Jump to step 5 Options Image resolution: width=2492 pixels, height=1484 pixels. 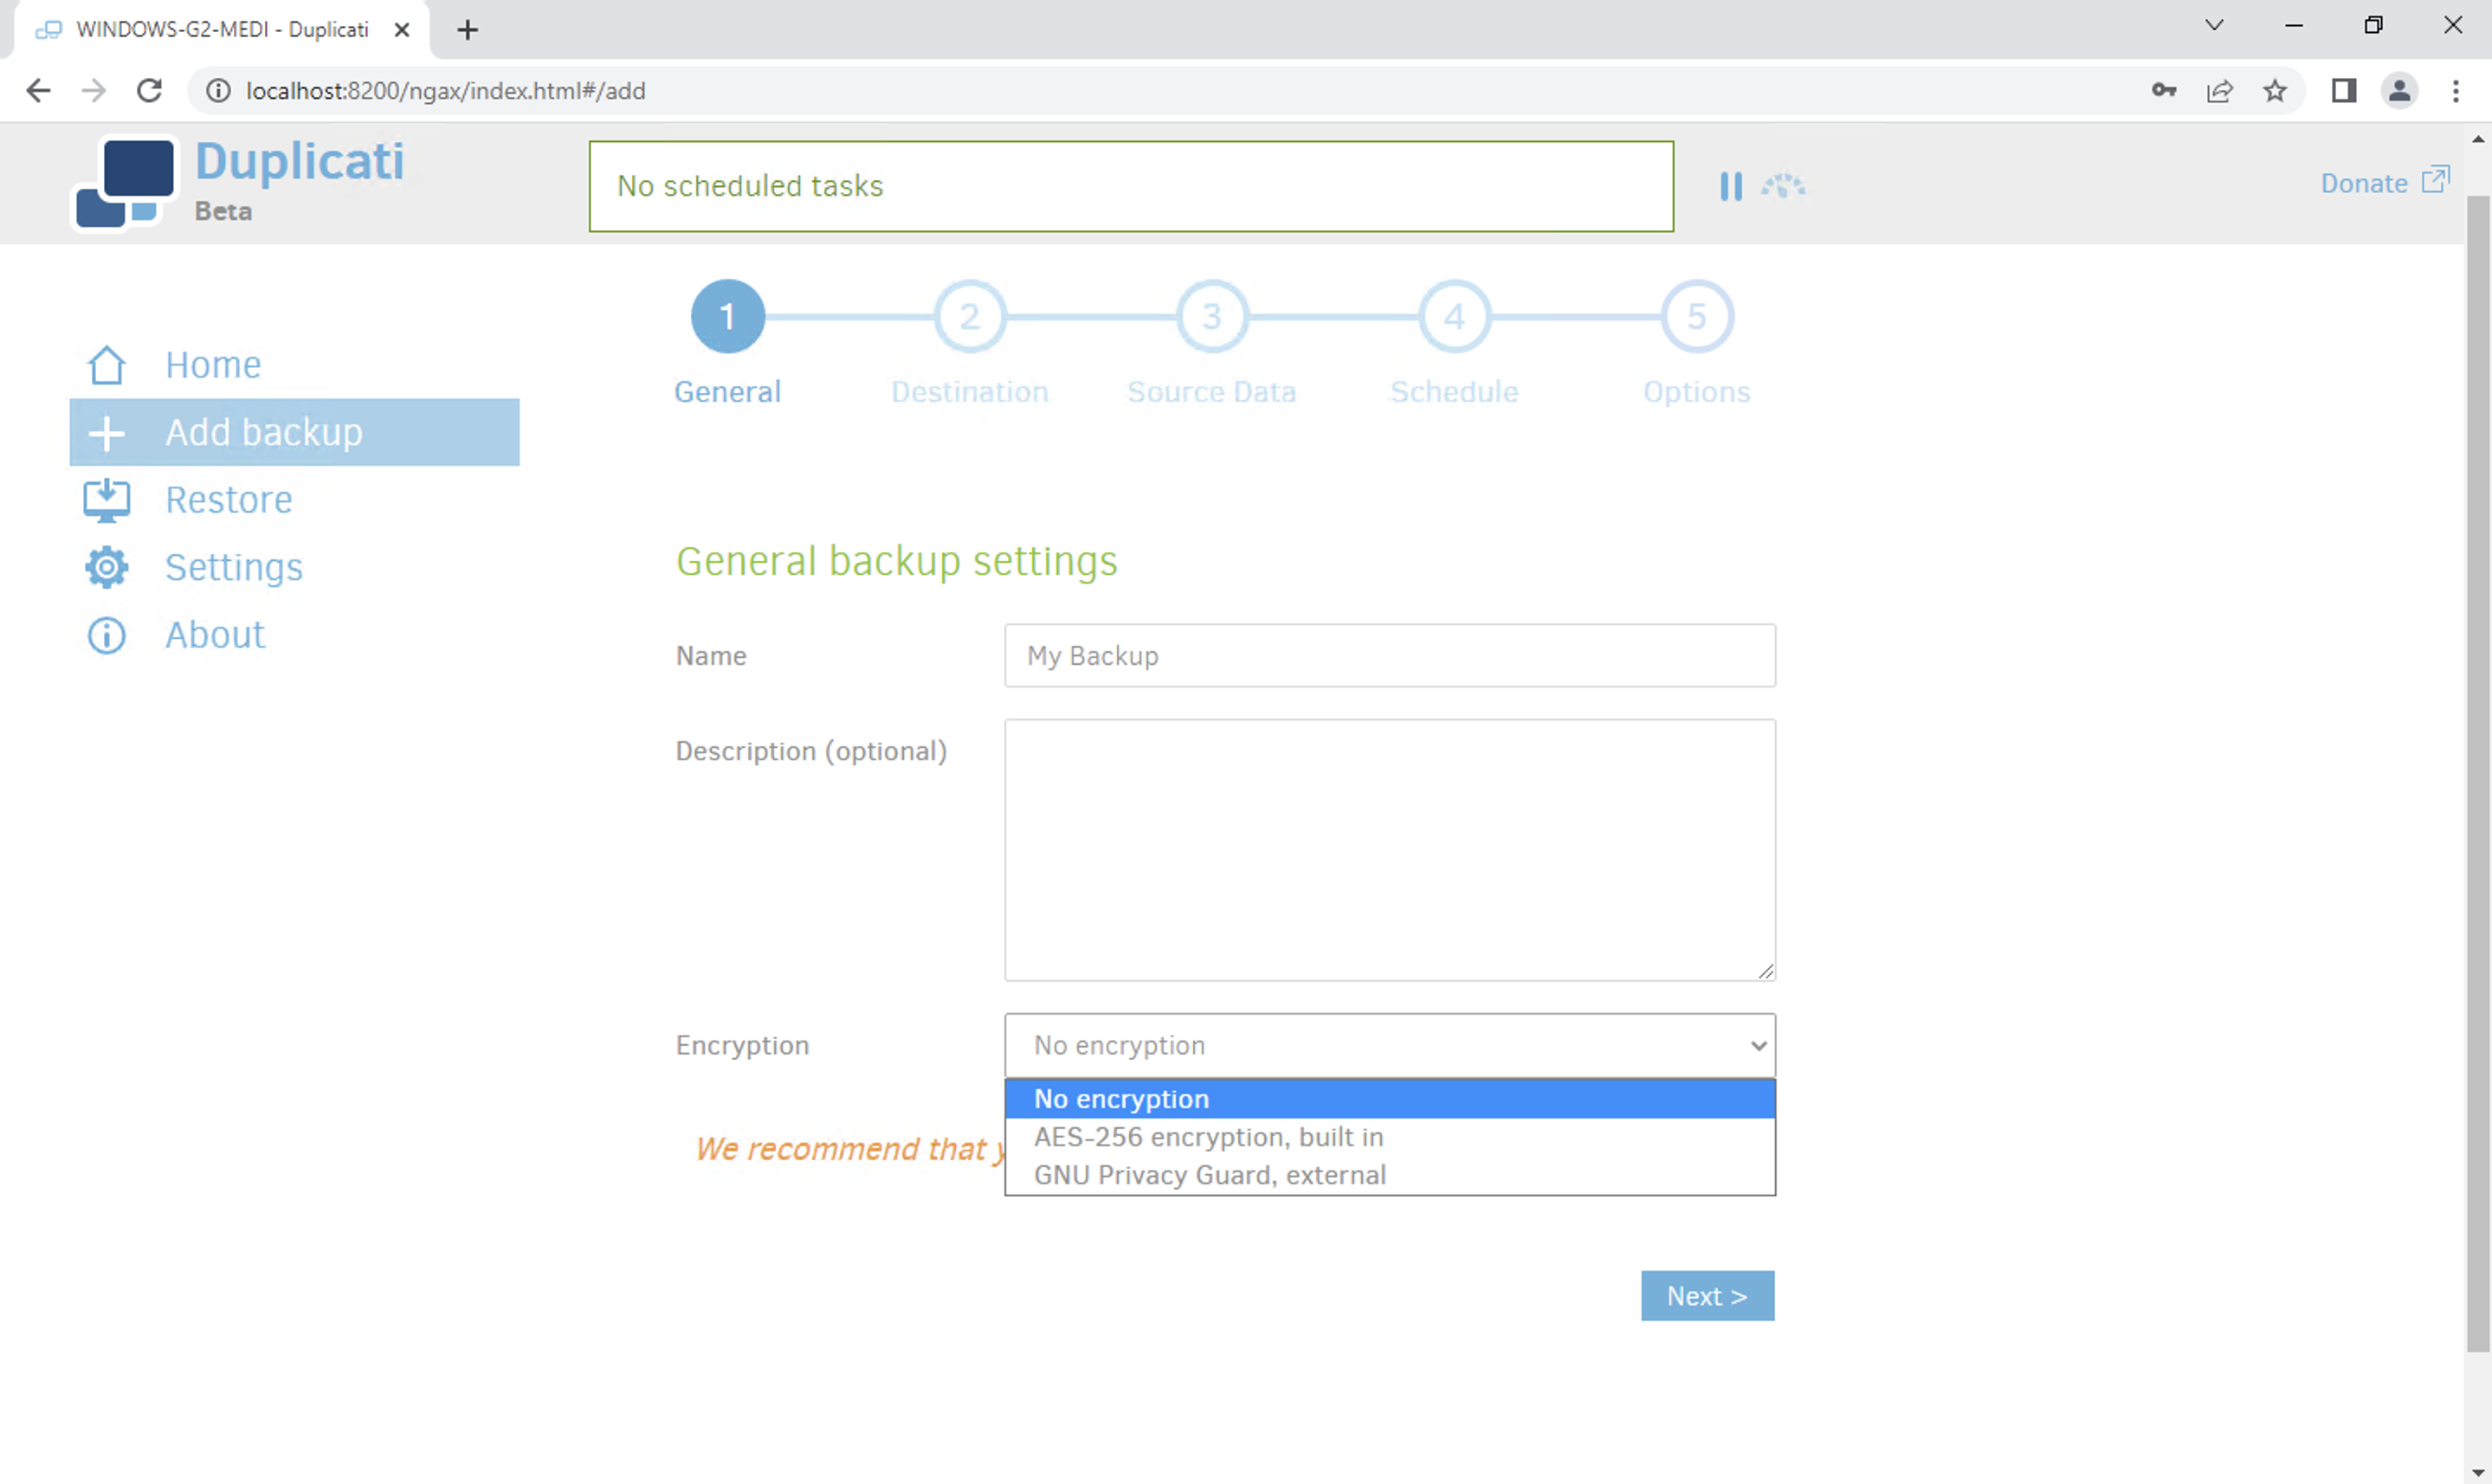pyautogui.click(x=1696, y=317)
